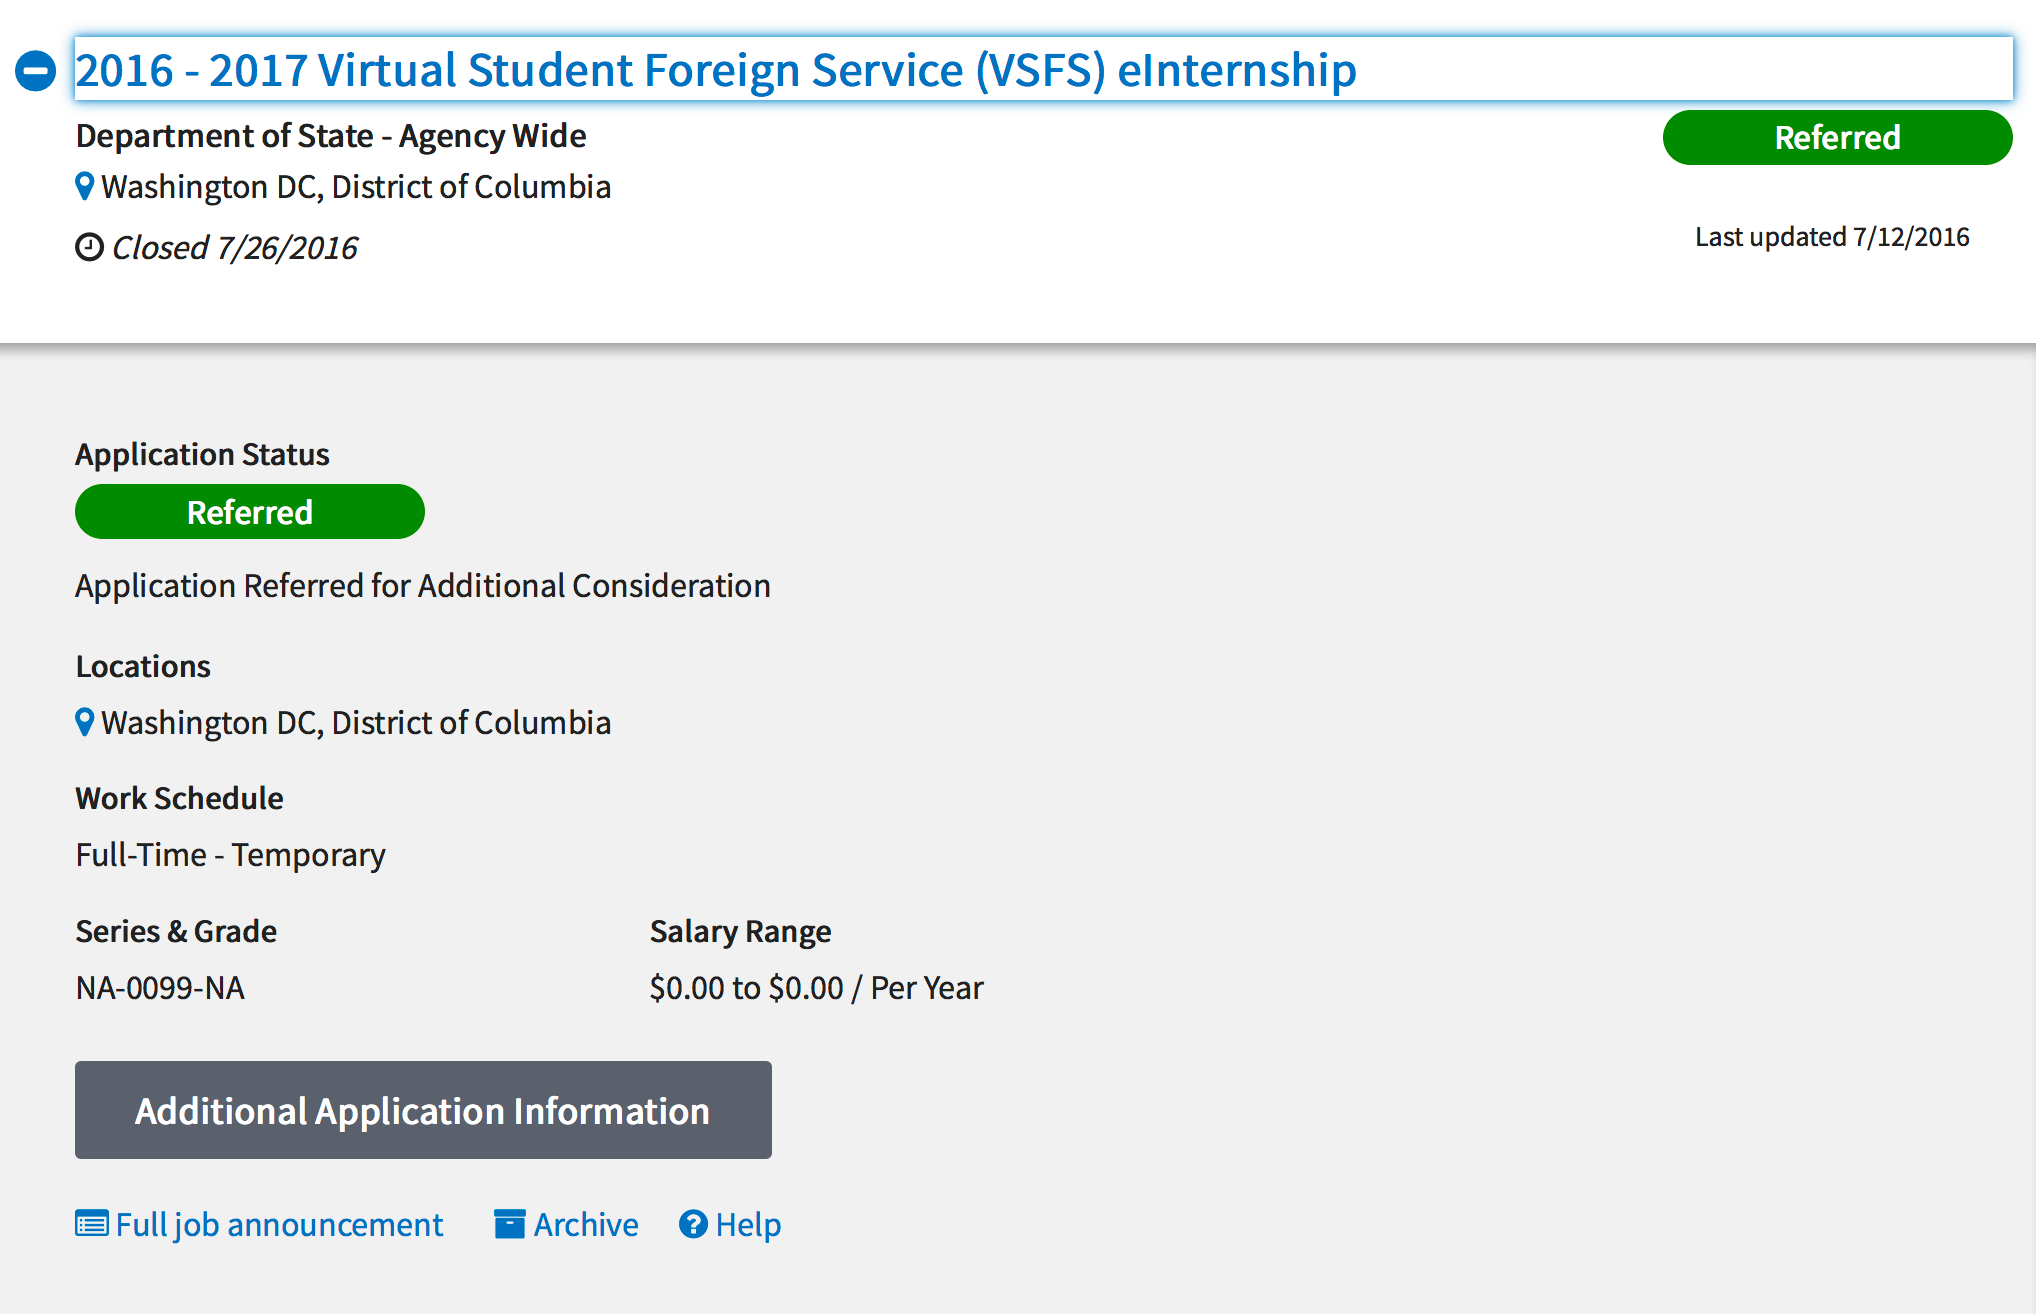Click the Referred badge under Application Status
Viewport: 2036px width, 1314px height.
pyautogui.click(x=249, y=512)
